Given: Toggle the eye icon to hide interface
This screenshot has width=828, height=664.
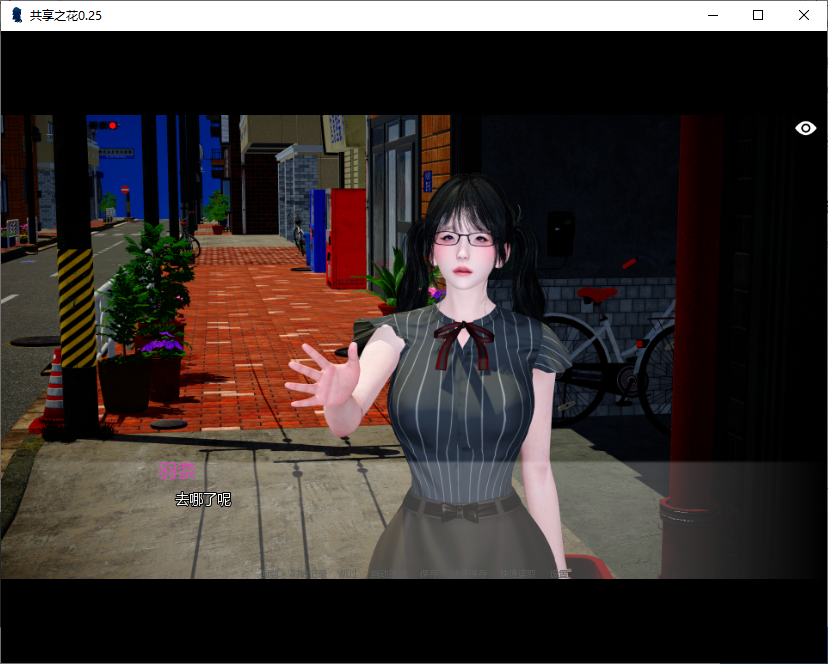Looking at the screenshot, I should (x=805, y=128).
